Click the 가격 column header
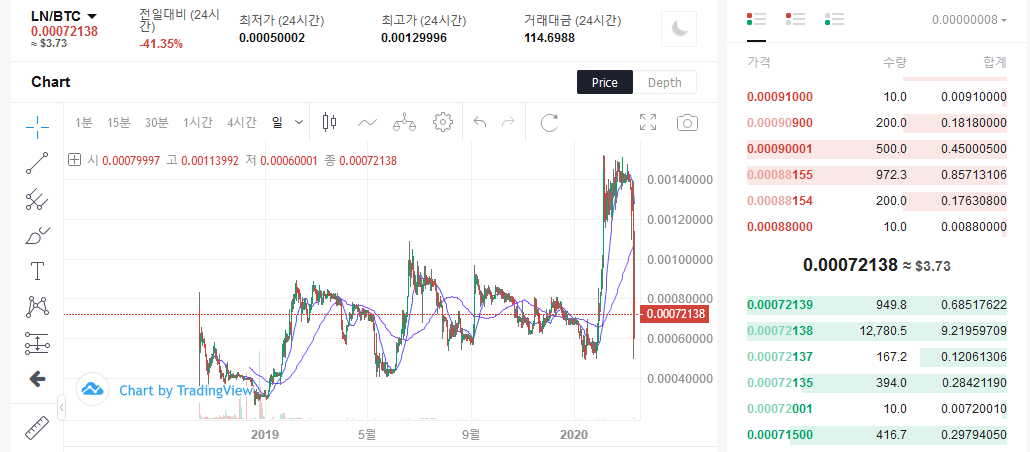Viewport: 1030px width, 452px height. (x=759, y=62)
